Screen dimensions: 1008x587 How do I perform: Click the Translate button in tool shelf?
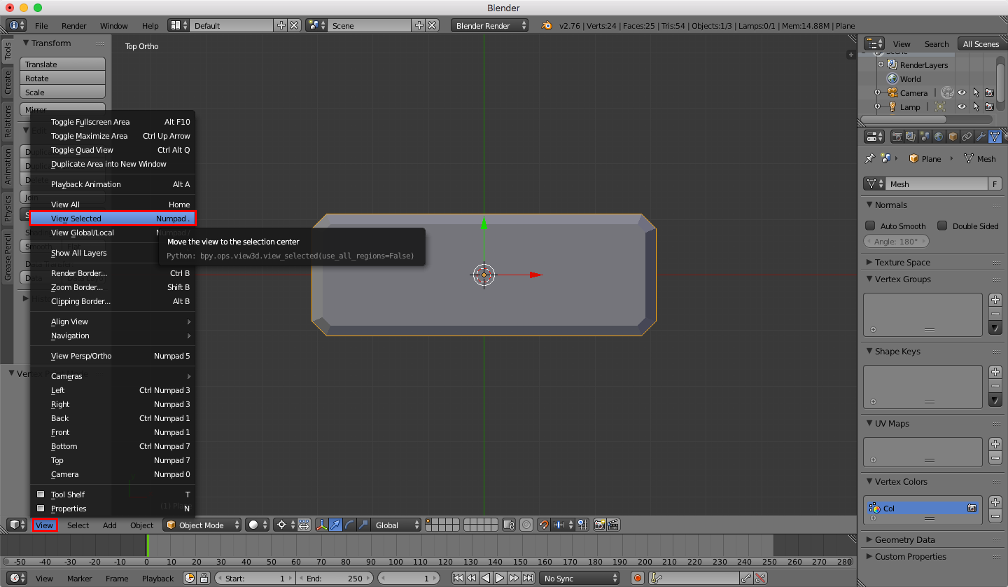tap(62, 64)
